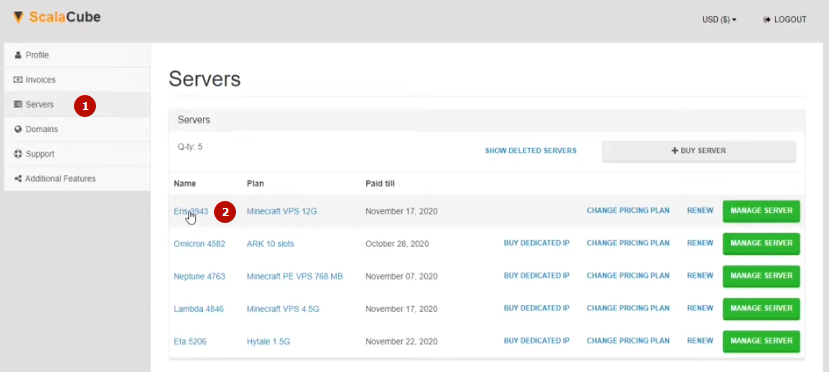Manage server for Neptune 4763
The height and width of the screenshot is (372, 829).
pyautogui.click(x=761, y=276)
